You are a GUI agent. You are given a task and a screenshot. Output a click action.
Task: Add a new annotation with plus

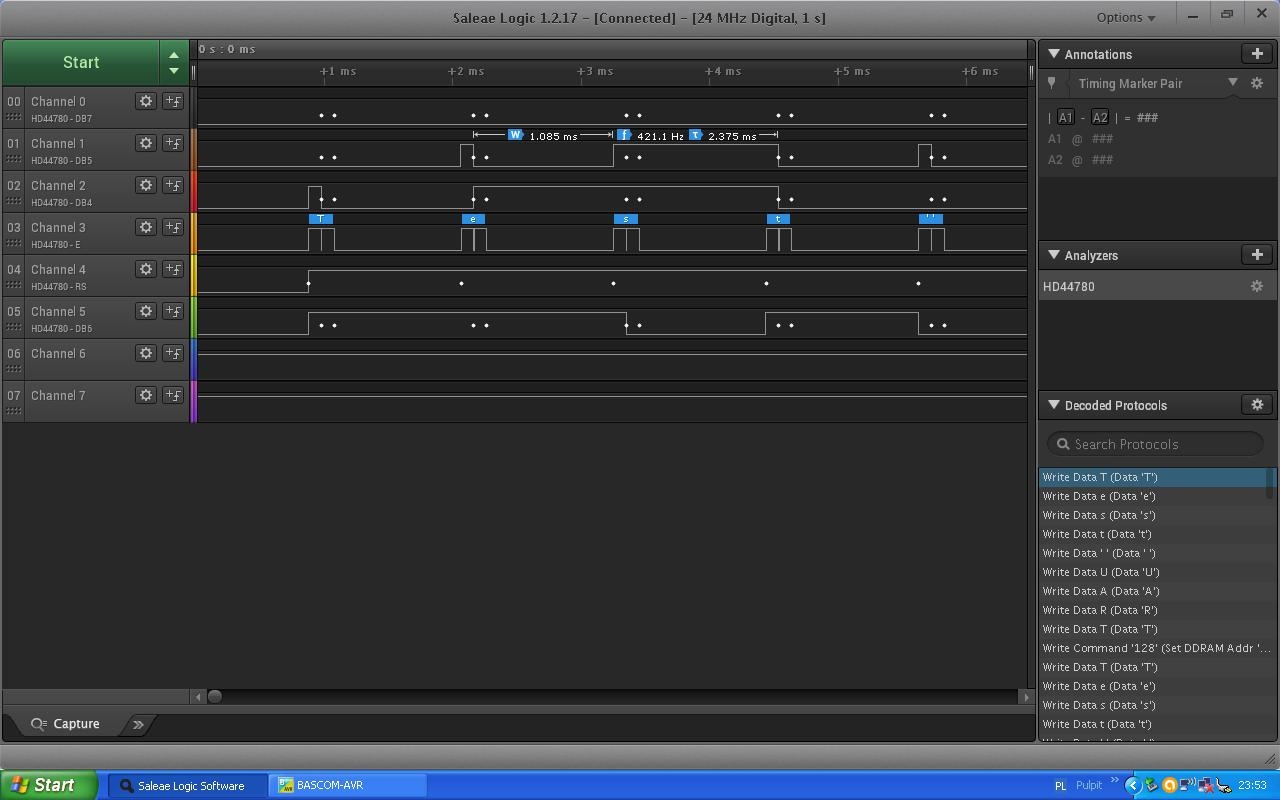pyautogui.click(x=1257, y=54)
